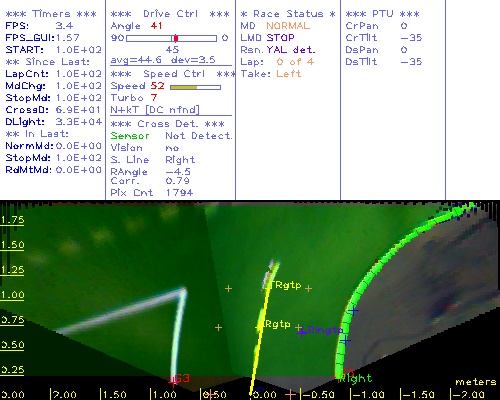Click the Timers section header
This screenshot has height=400, width=500.
tap(51, 14)
